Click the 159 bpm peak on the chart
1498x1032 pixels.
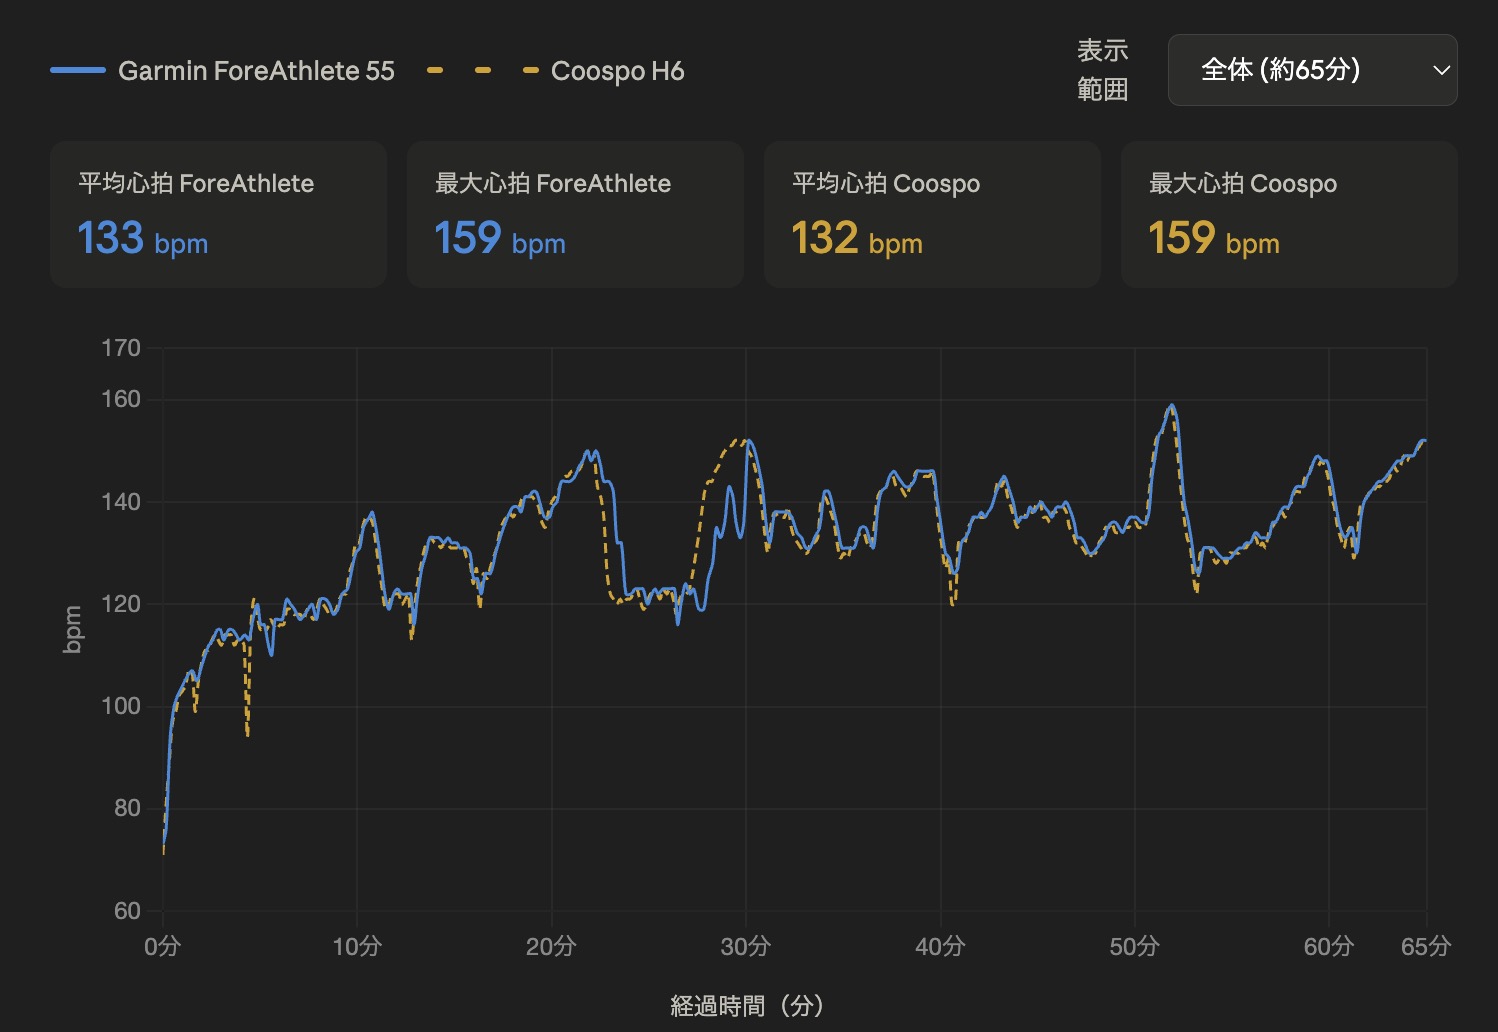coord(1170,406)
